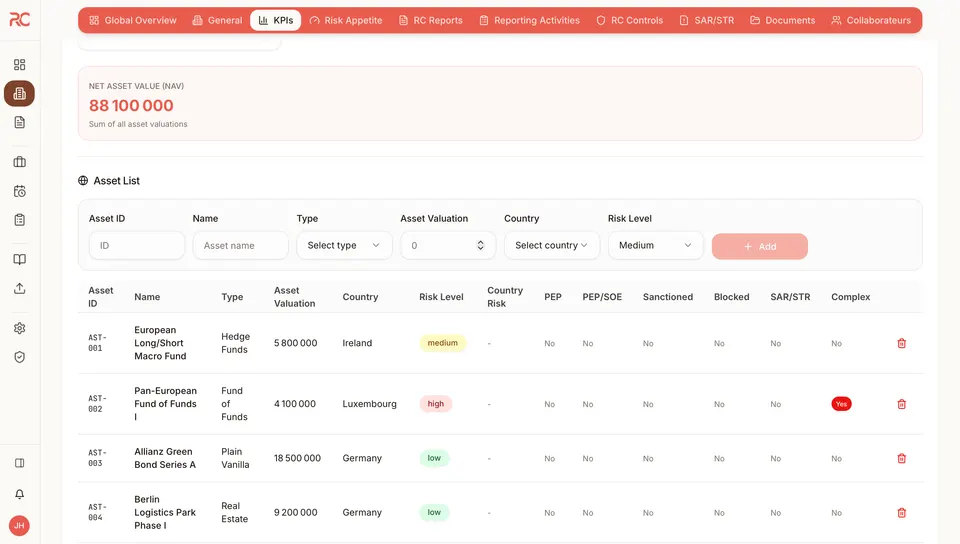Click the upload icon in sidebar

tap(20, 288)
